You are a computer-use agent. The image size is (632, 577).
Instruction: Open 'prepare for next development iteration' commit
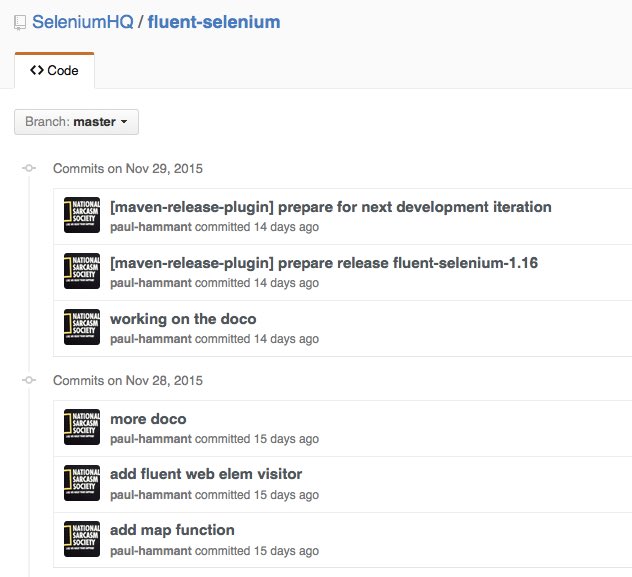pyautogui.click(x=330, y=208)
